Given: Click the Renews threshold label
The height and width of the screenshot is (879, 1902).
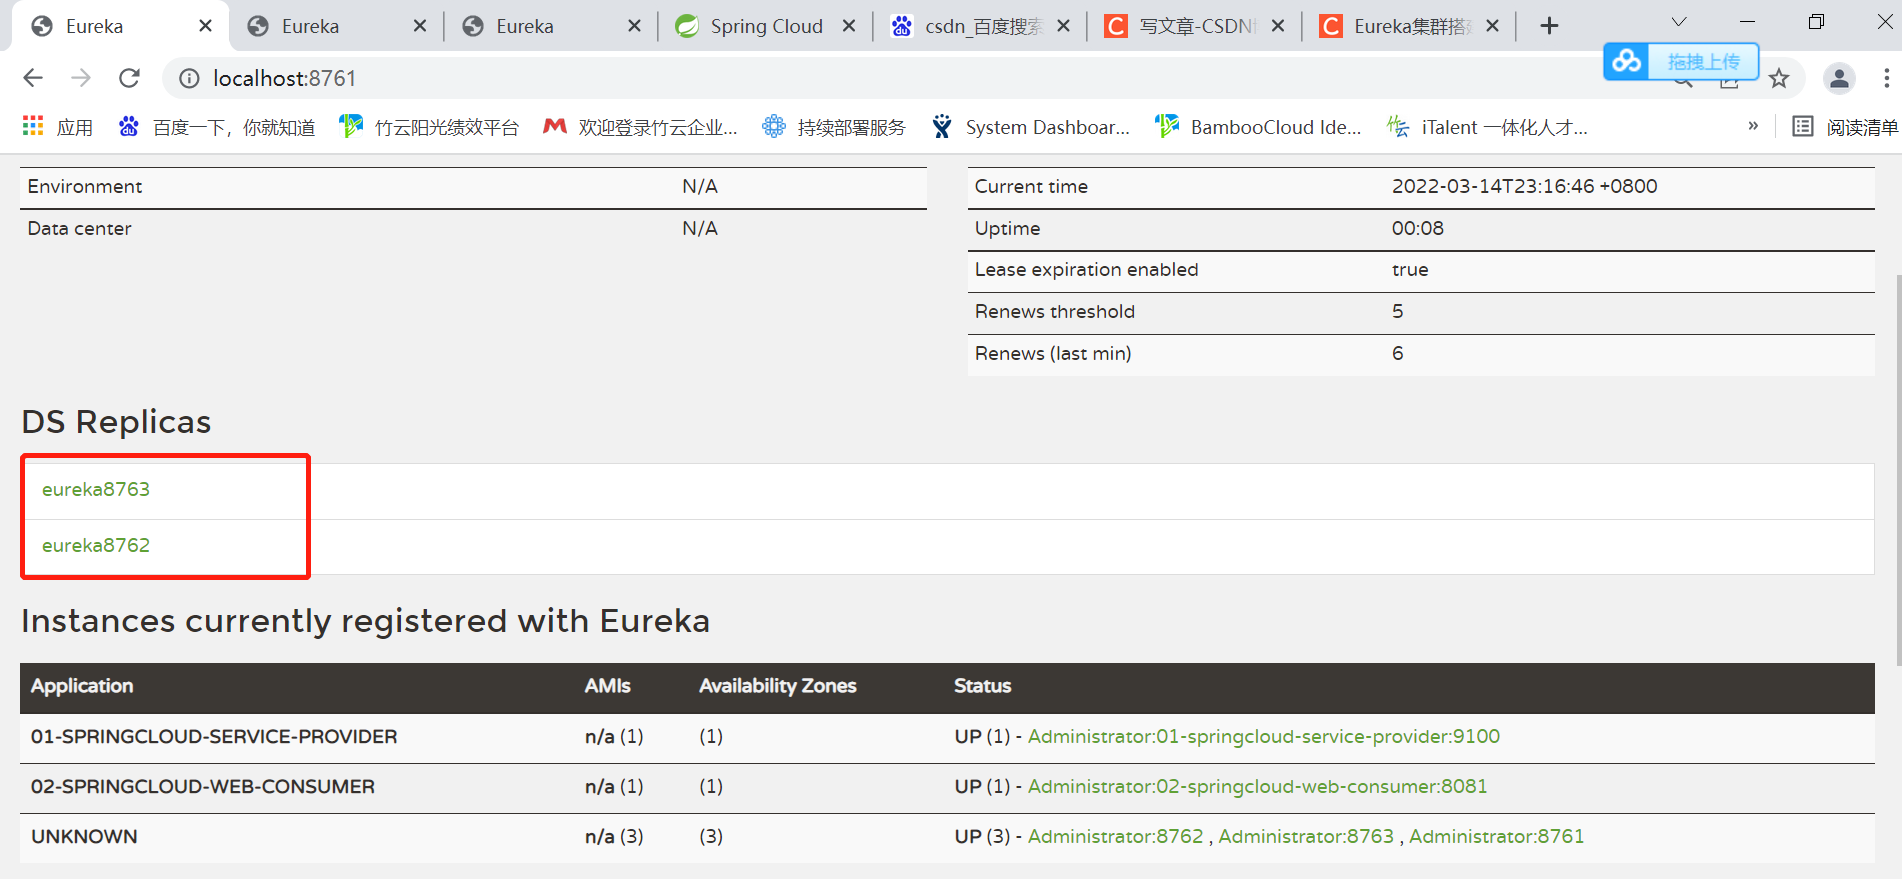Looking at the screenshot, I should coord(1055,312).
